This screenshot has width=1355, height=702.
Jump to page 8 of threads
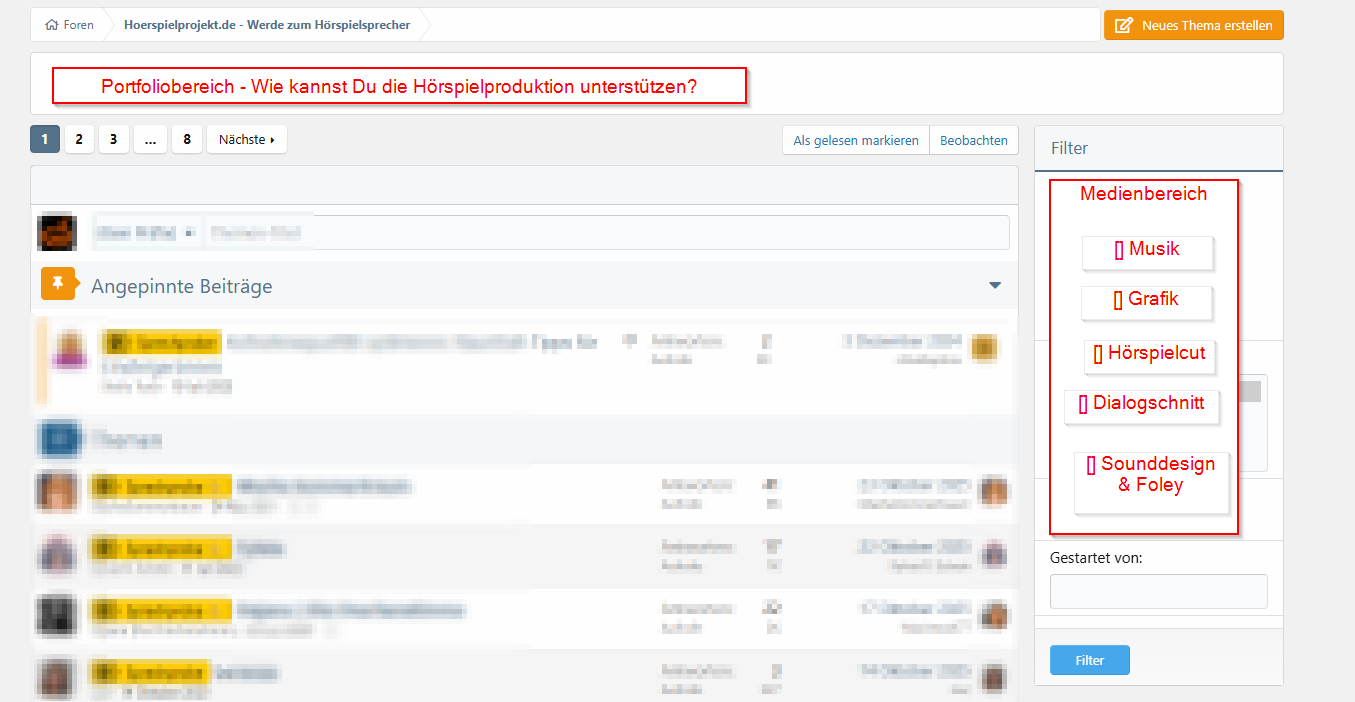[x=186, y=140]
